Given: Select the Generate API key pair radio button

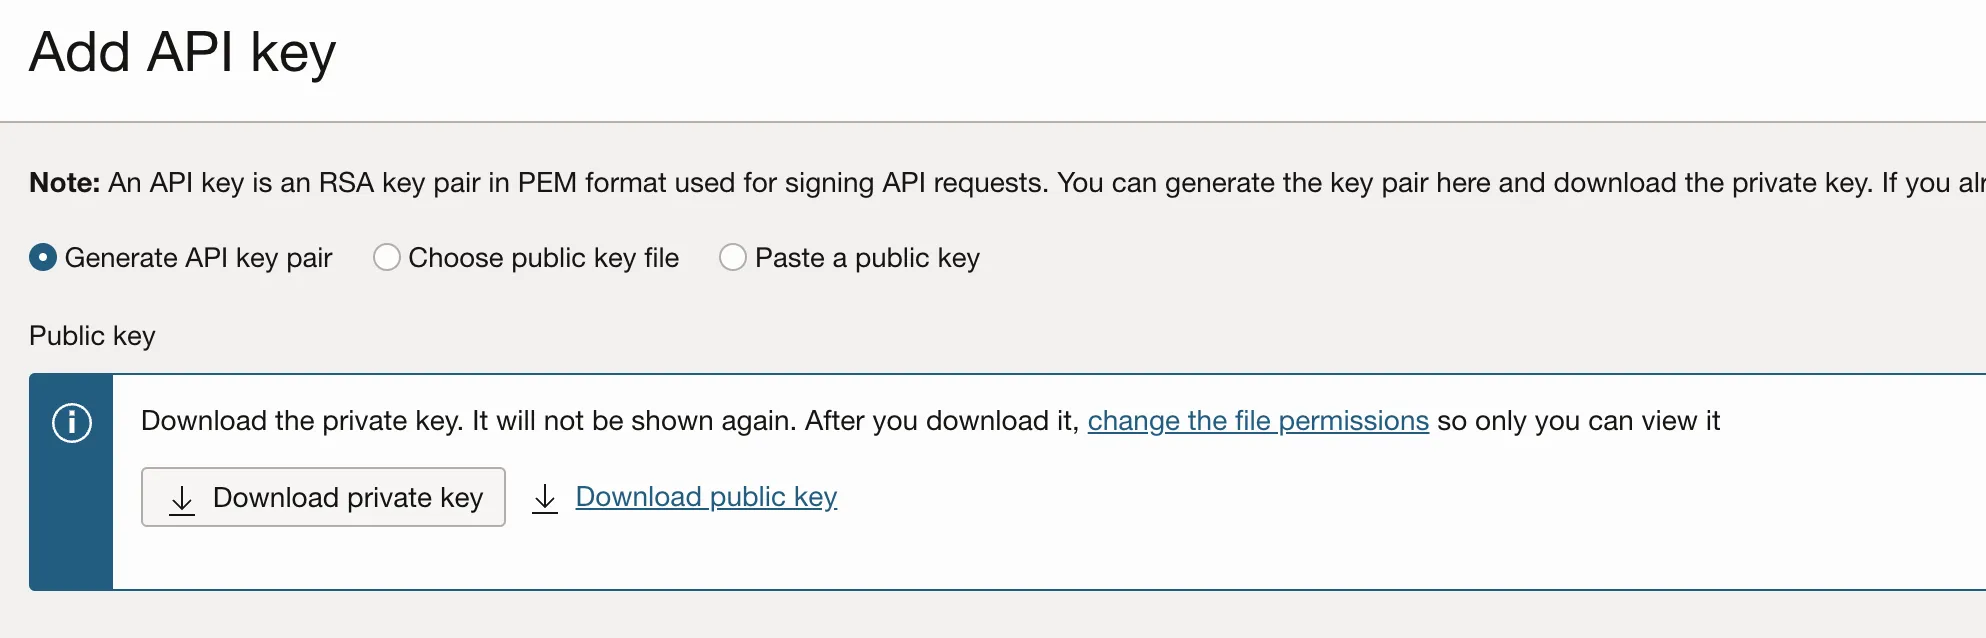Looking at the screenshot, I should [43, 258].
